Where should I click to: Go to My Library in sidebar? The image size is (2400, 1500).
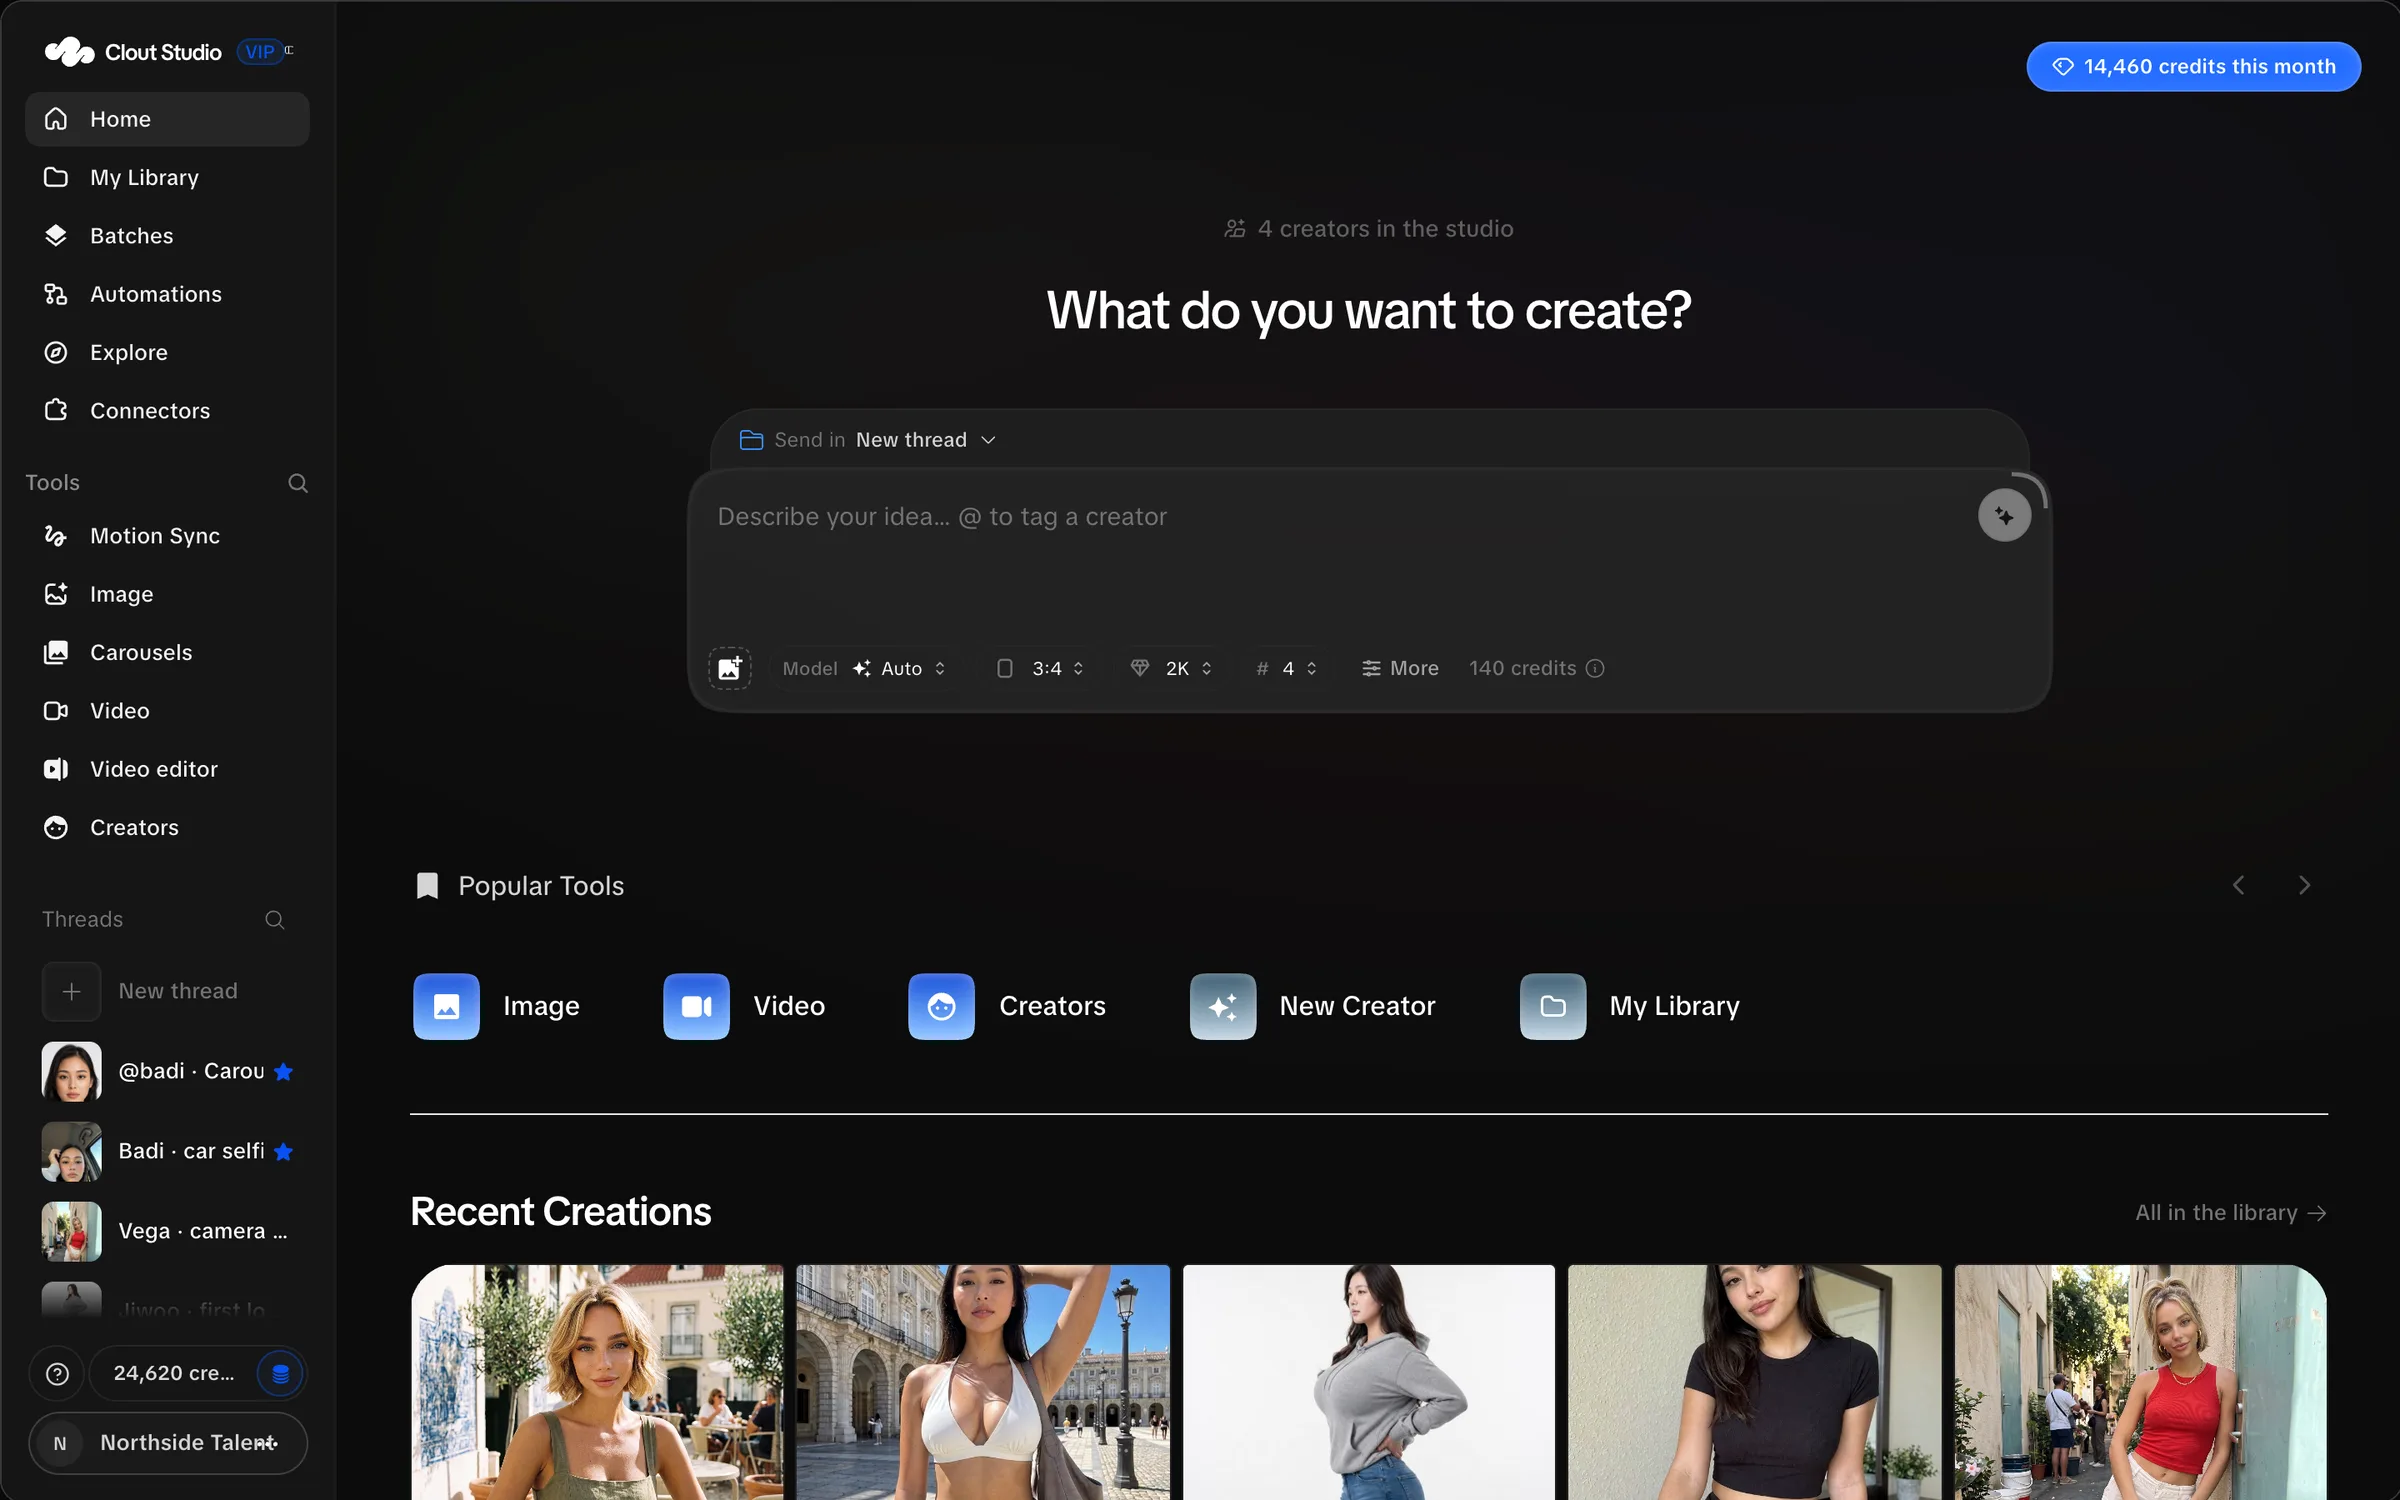click(167, 177)
